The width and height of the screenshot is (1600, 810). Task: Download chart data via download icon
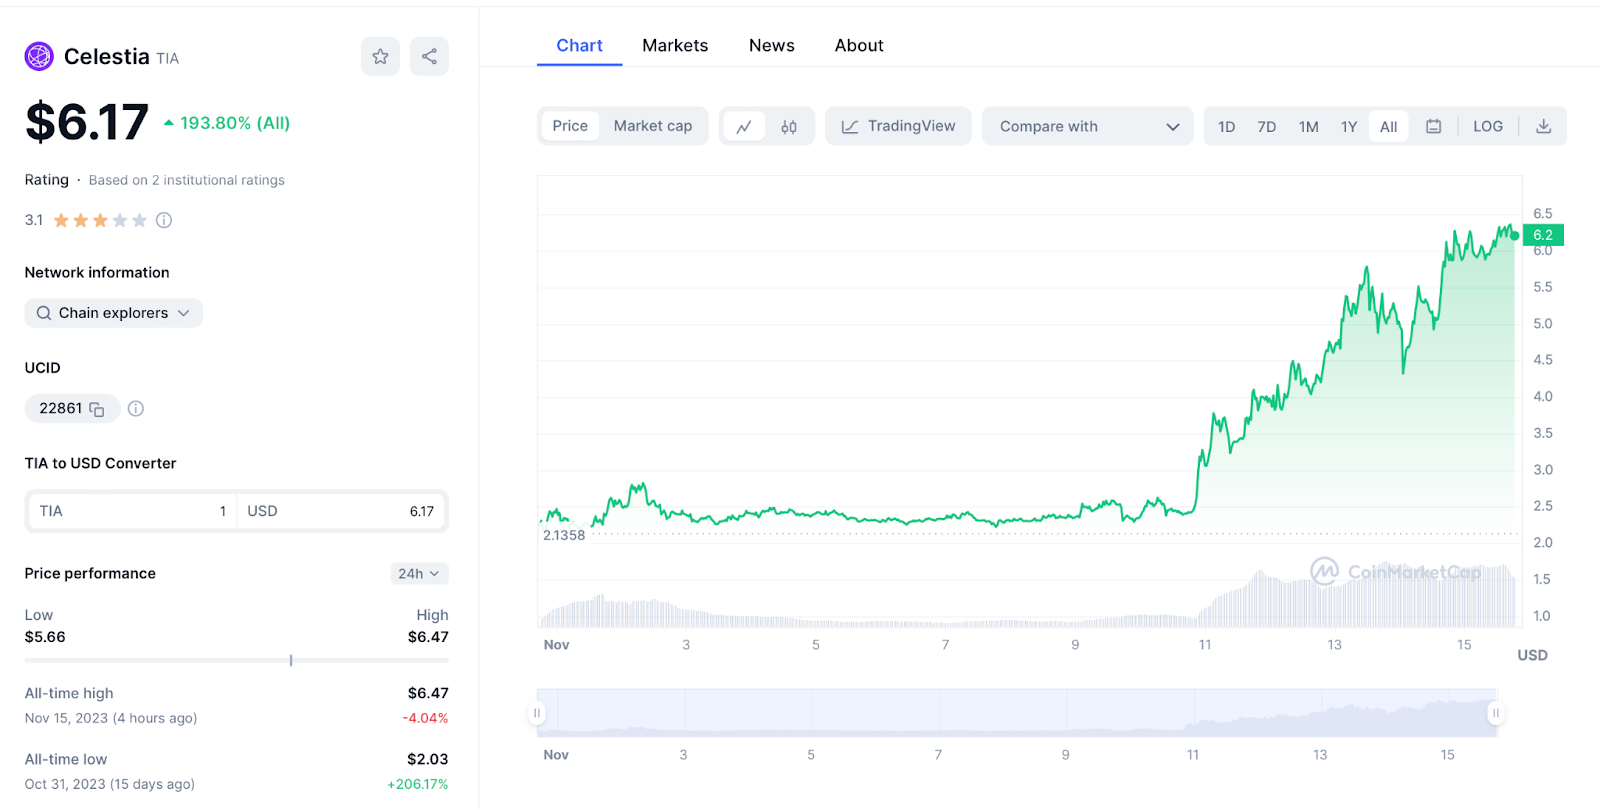(x=1543, y=126)
